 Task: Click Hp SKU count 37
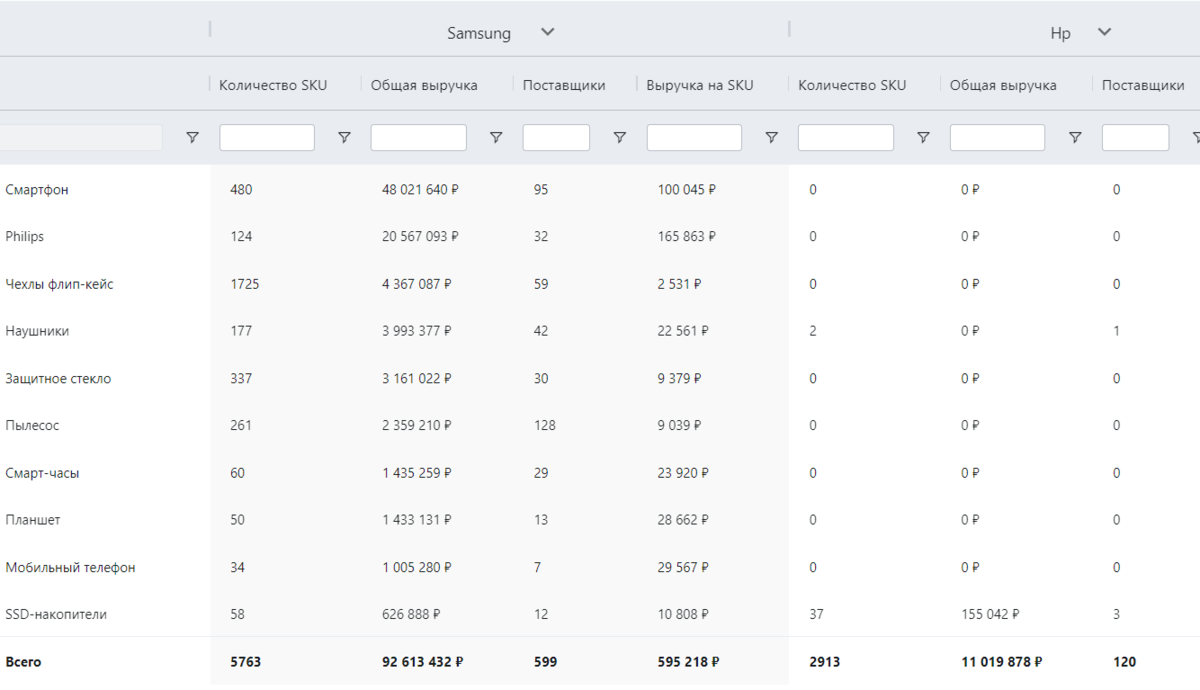(x=816, y=614)
